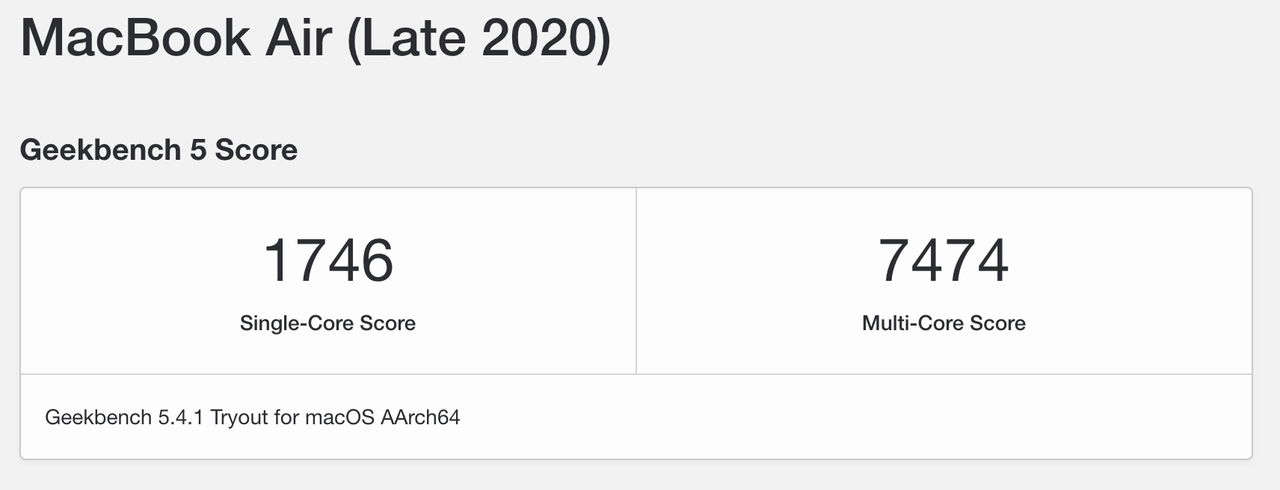Click the Single-Core Score label
This screenshot has height=490, width=1280.
click(x=328, y=323)
